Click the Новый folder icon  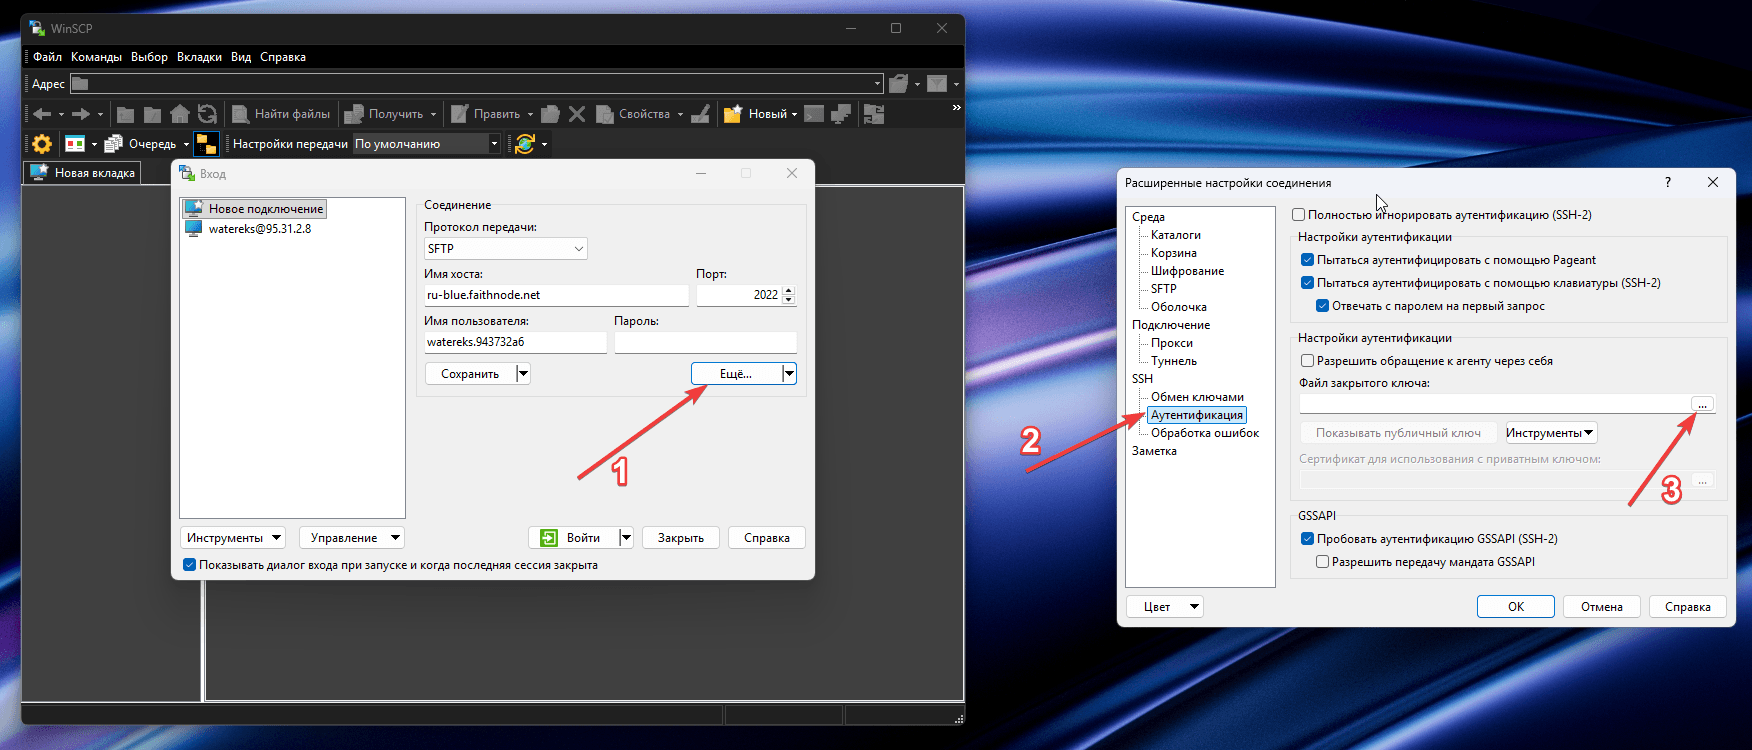[733, 114]
